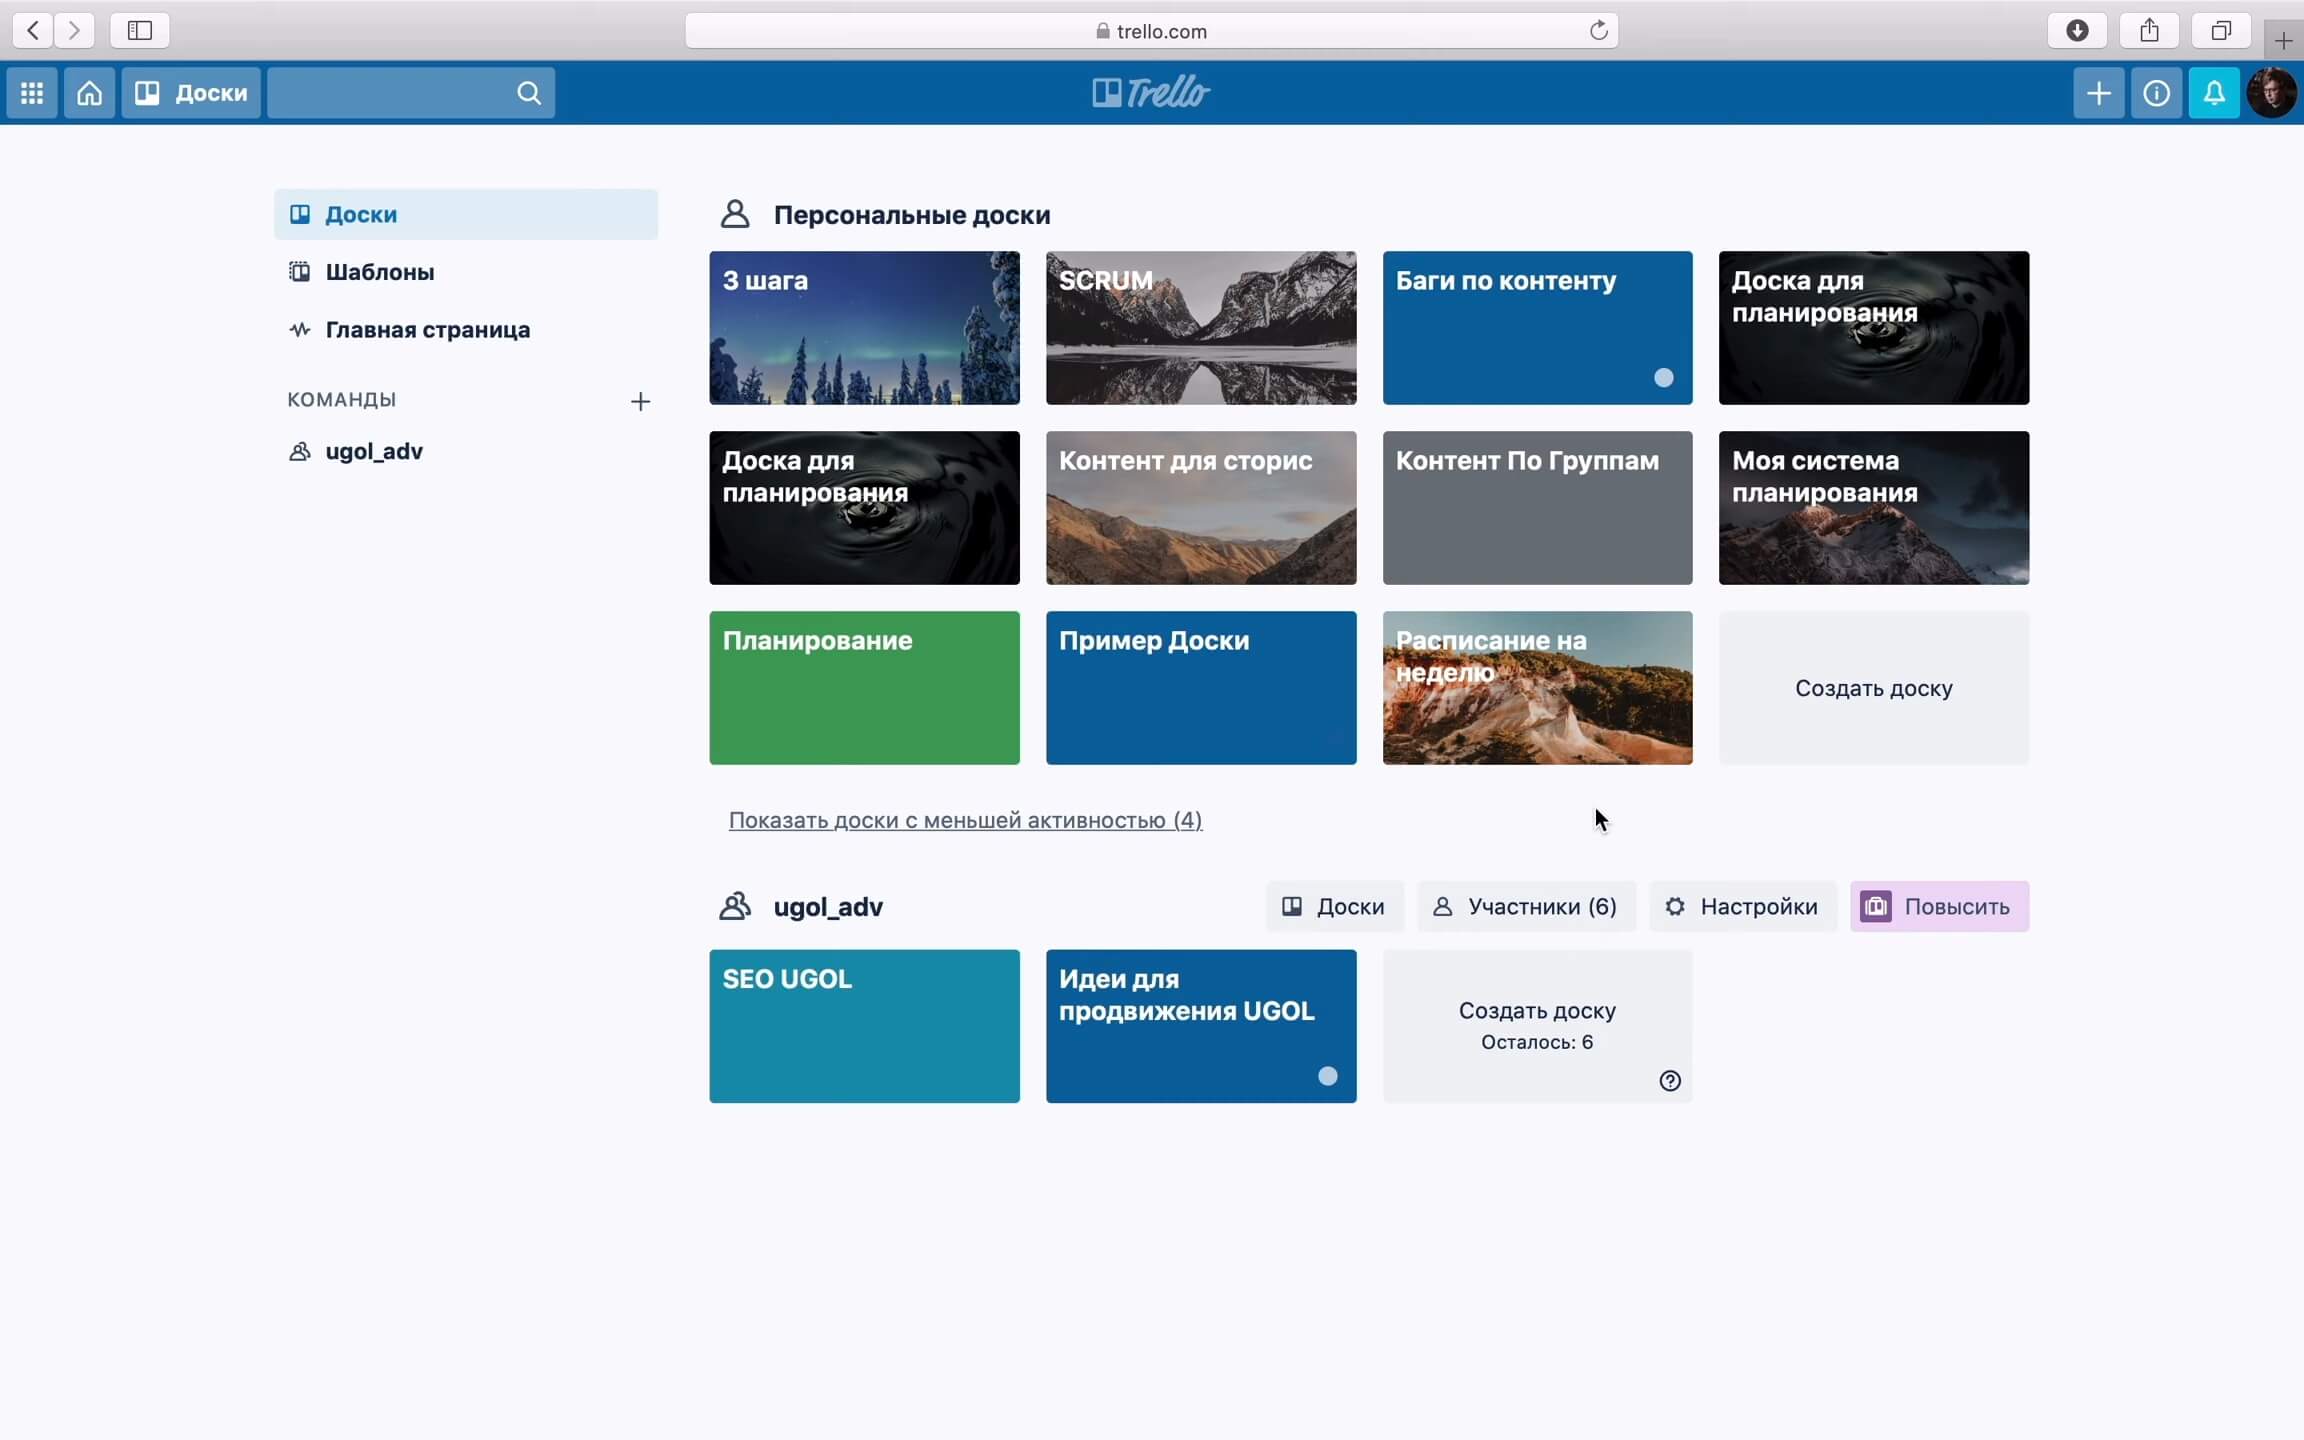Open Моя система планирования board
2304x1440 pixels.
pos(1873,508)
